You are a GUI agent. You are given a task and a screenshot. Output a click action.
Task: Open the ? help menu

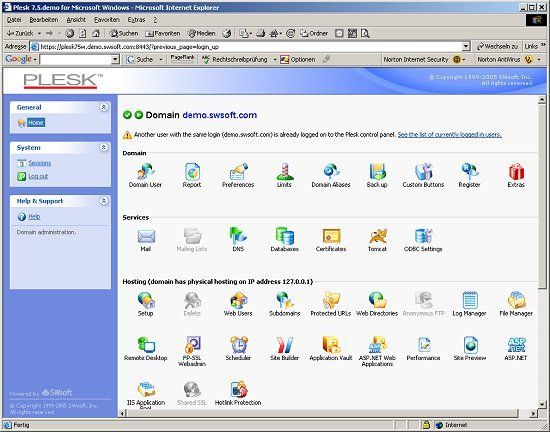(155, 20)
